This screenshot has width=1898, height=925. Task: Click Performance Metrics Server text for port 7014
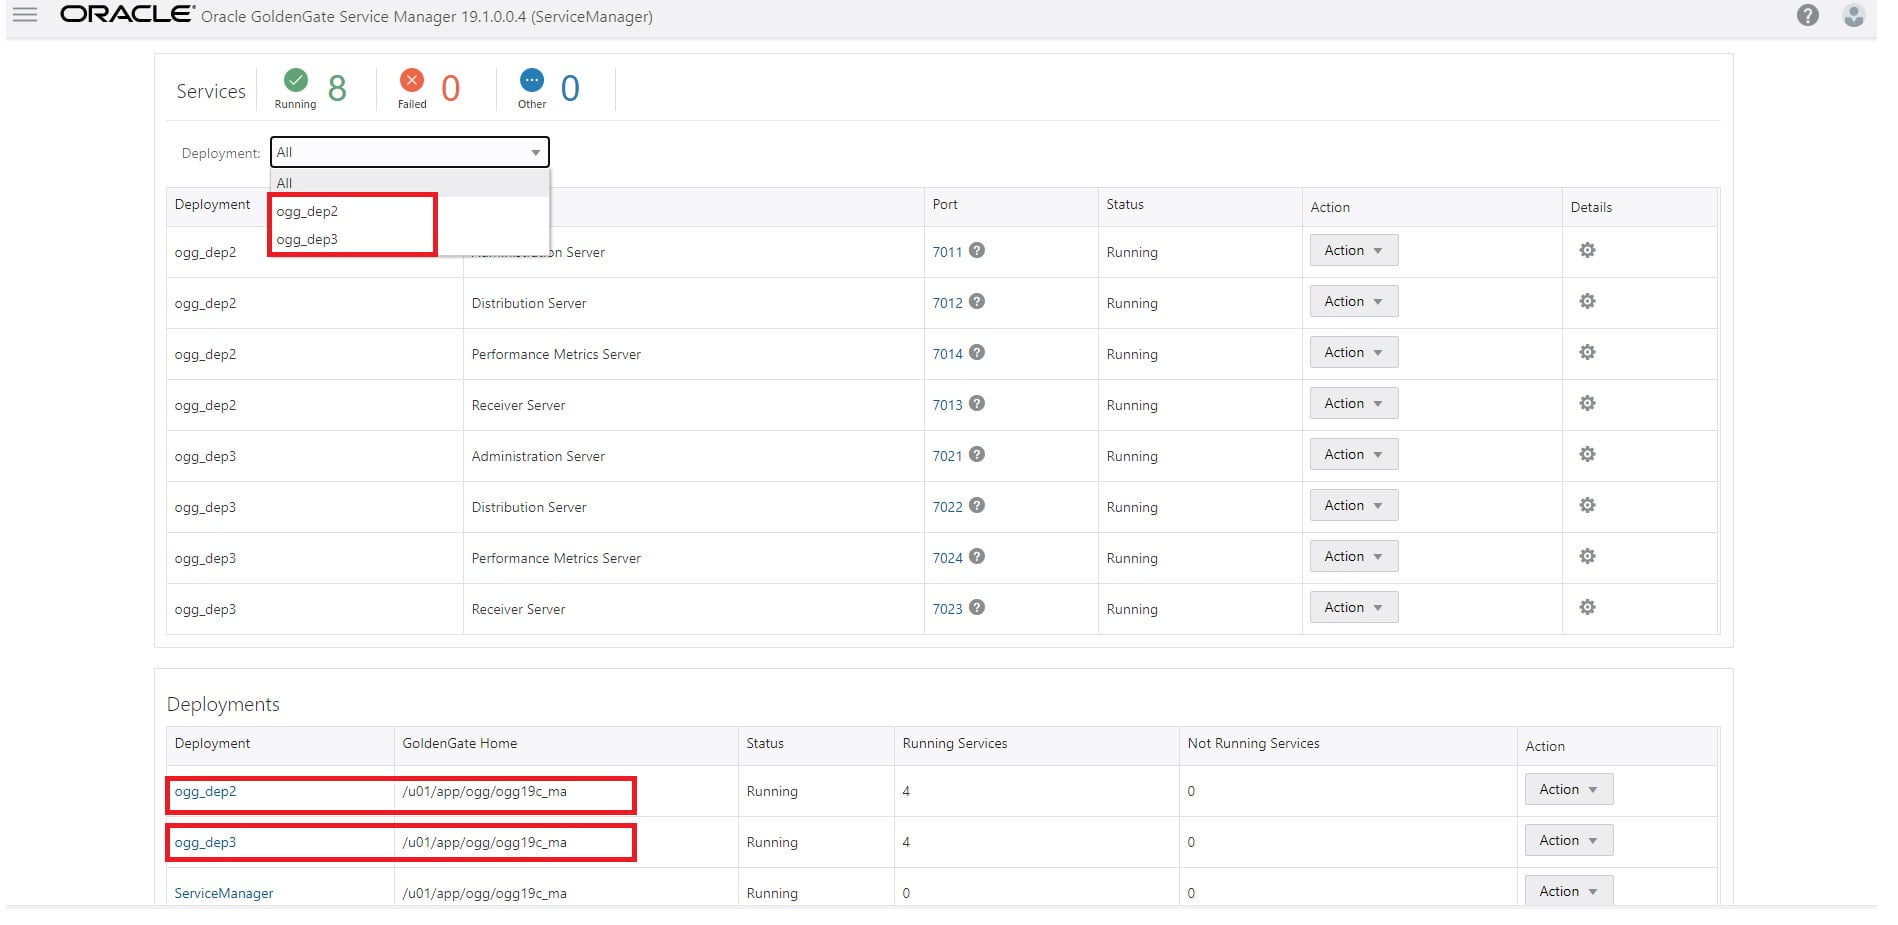point(556,354)
